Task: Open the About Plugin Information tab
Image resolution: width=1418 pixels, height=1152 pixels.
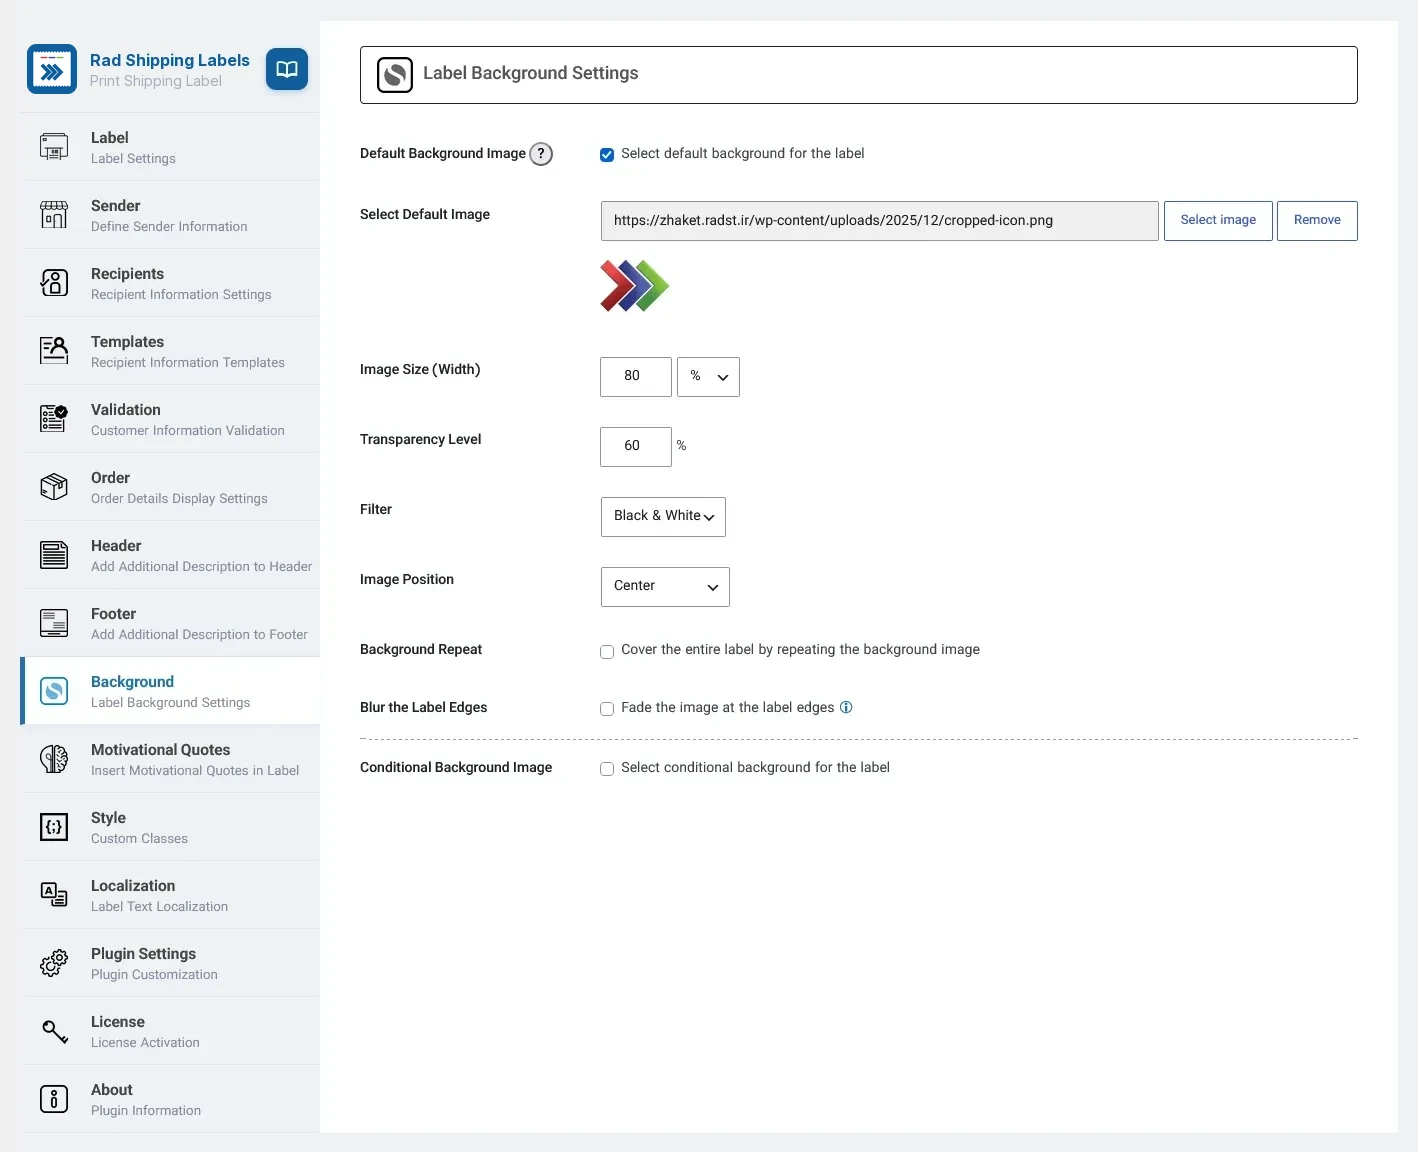Action: (171, 1099)
